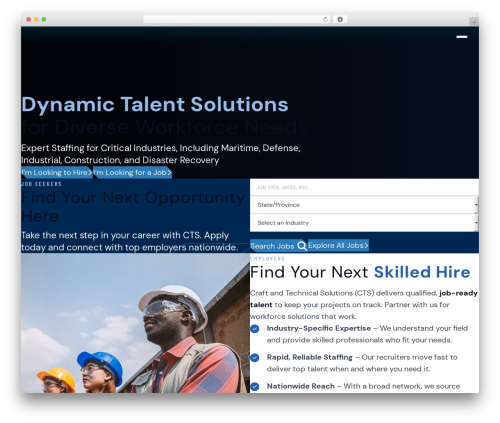
Task: Click I'm Looking to Hire button
Action: [x=57, y=172]
